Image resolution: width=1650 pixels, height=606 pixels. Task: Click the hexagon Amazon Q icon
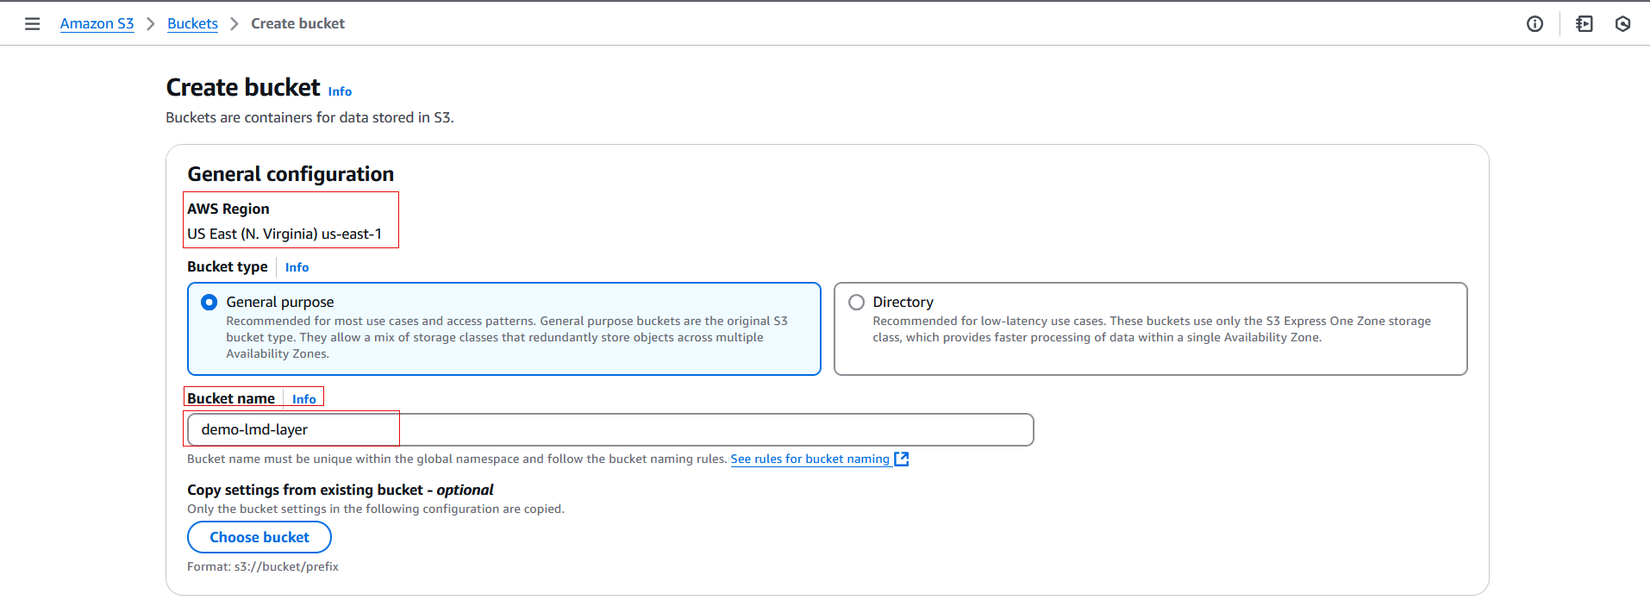click(x=1622, y=24)
